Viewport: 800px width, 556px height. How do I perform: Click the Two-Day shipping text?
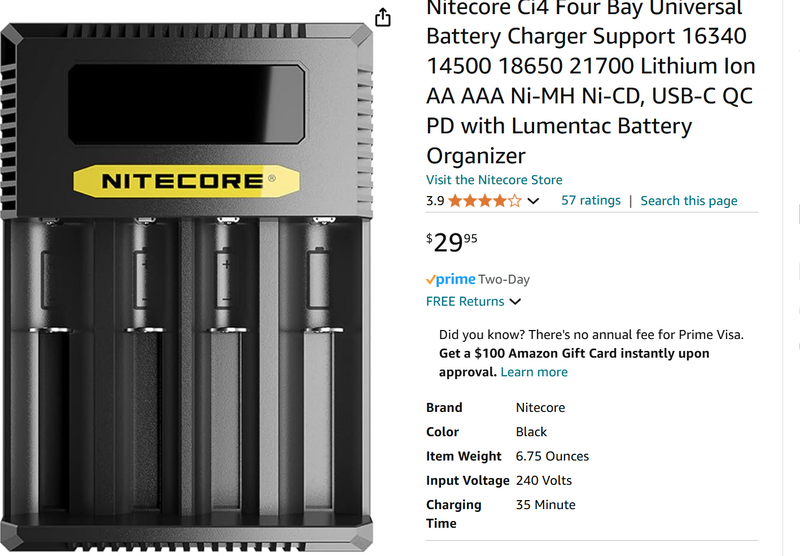[x=504, y=280]
